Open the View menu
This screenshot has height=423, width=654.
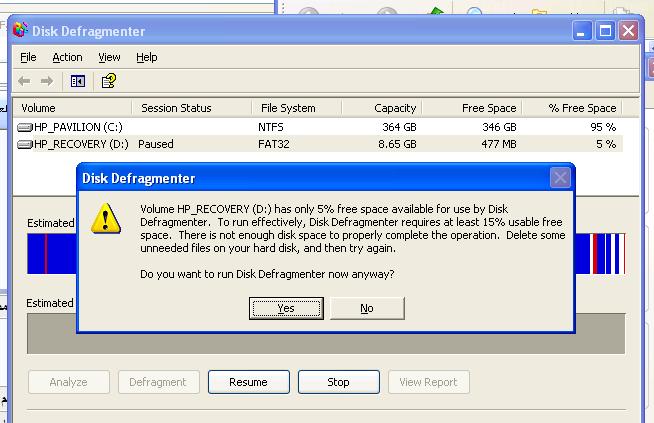[x=109, y=57]
